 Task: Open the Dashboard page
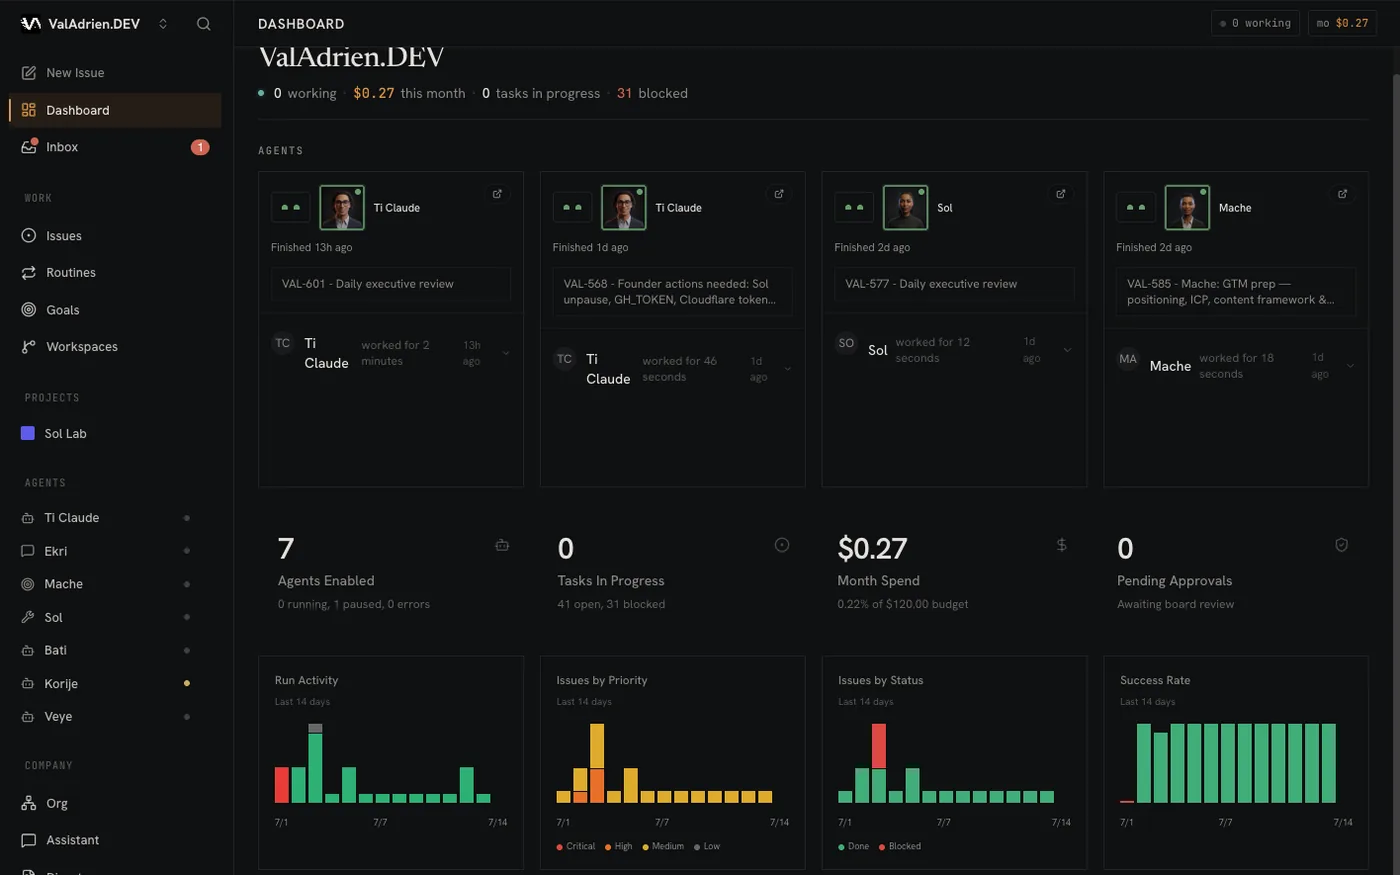click(x=115, y=110)
